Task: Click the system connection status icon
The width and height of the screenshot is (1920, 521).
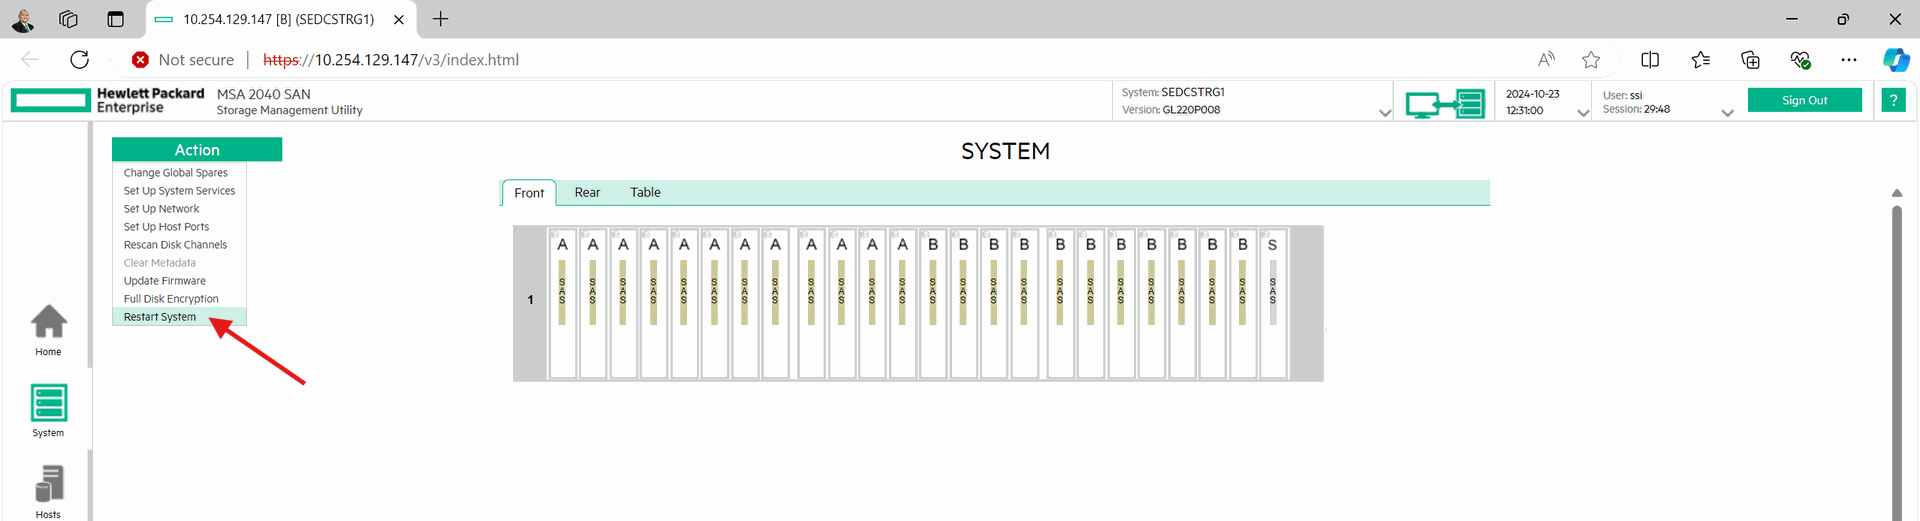Action: coord(1444,103)
